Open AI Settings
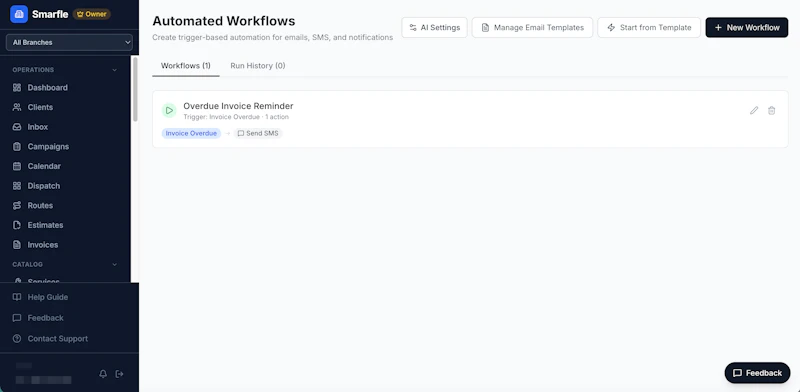800x392 pixels. 434,28
